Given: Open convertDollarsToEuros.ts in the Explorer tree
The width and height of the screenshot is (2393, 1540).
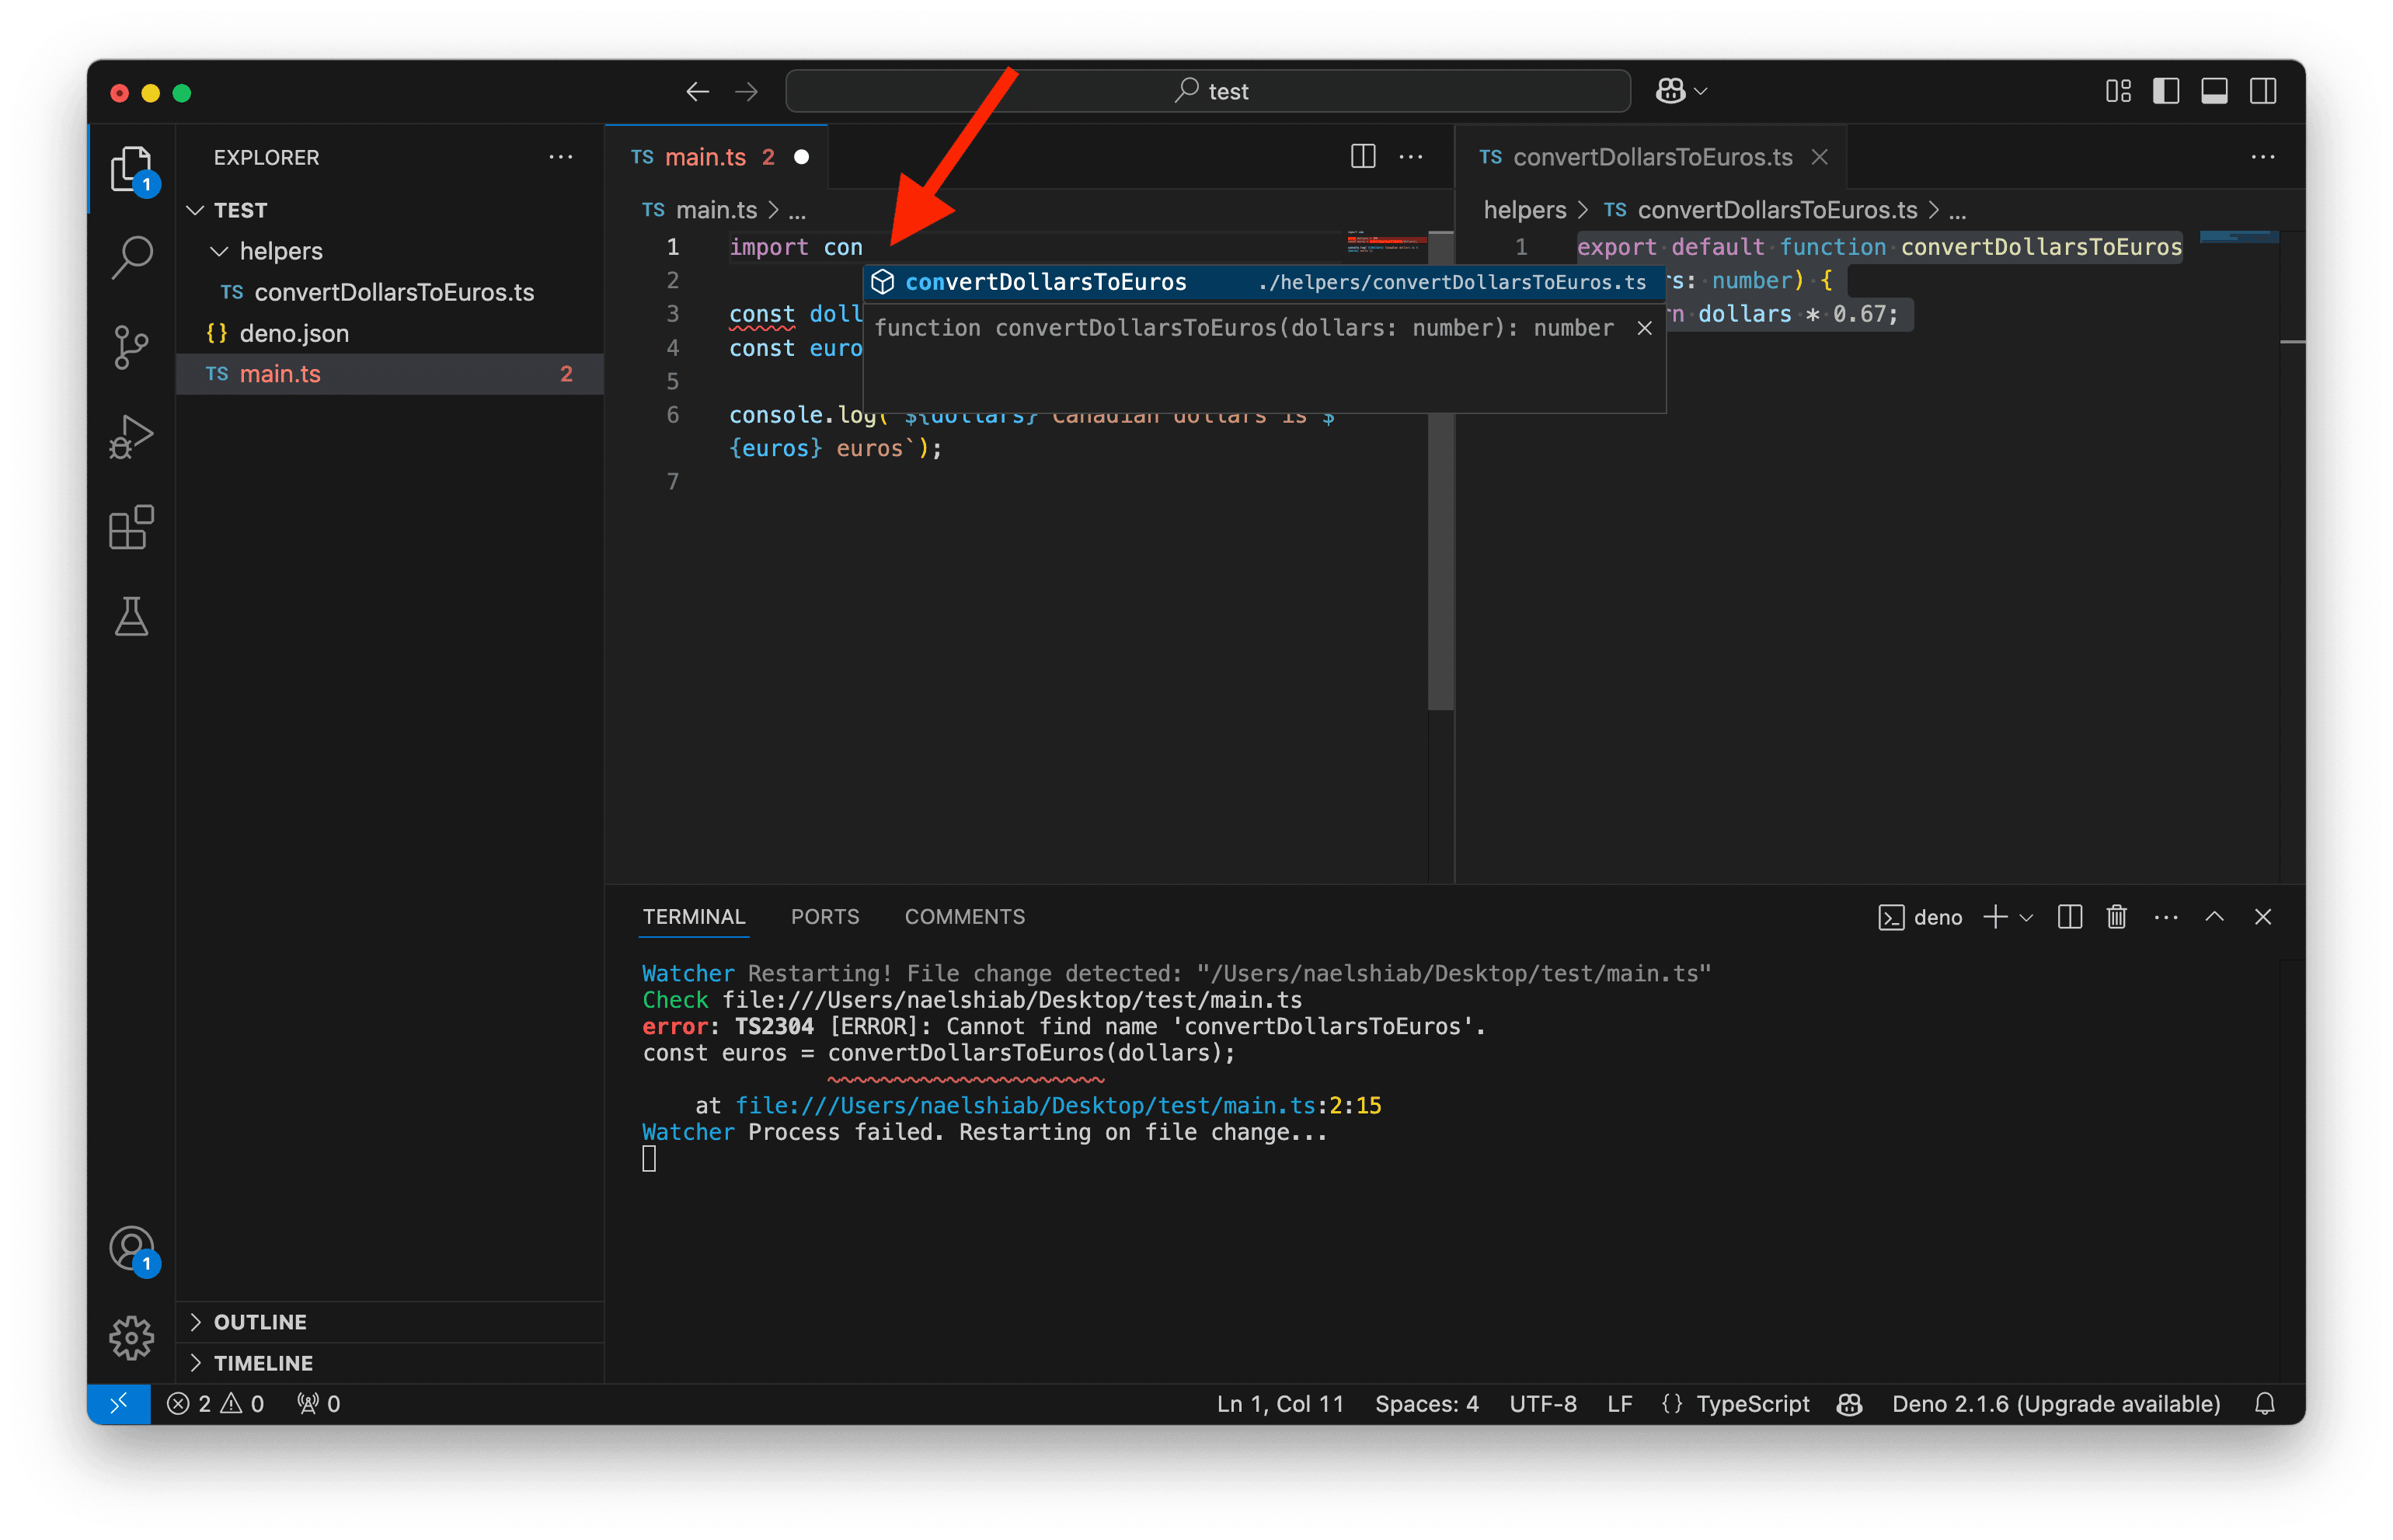Looking at the screenshot, I should click(x=390, y=292).
